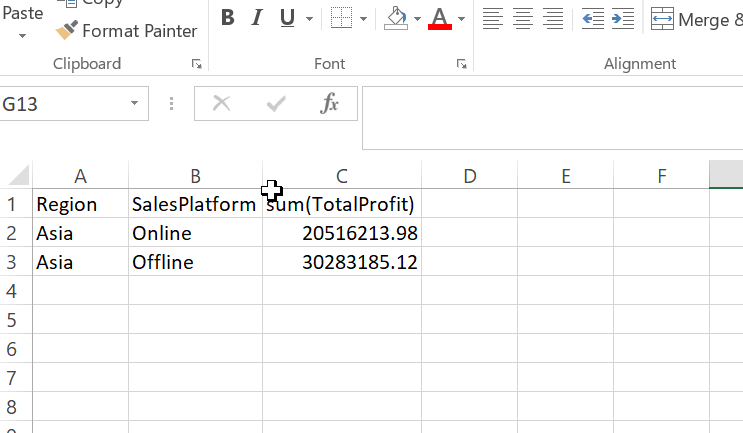Toggle Italic formatting
Image resolution: width=743 pixels, height=433 pixels.
(x=257, y=18)
